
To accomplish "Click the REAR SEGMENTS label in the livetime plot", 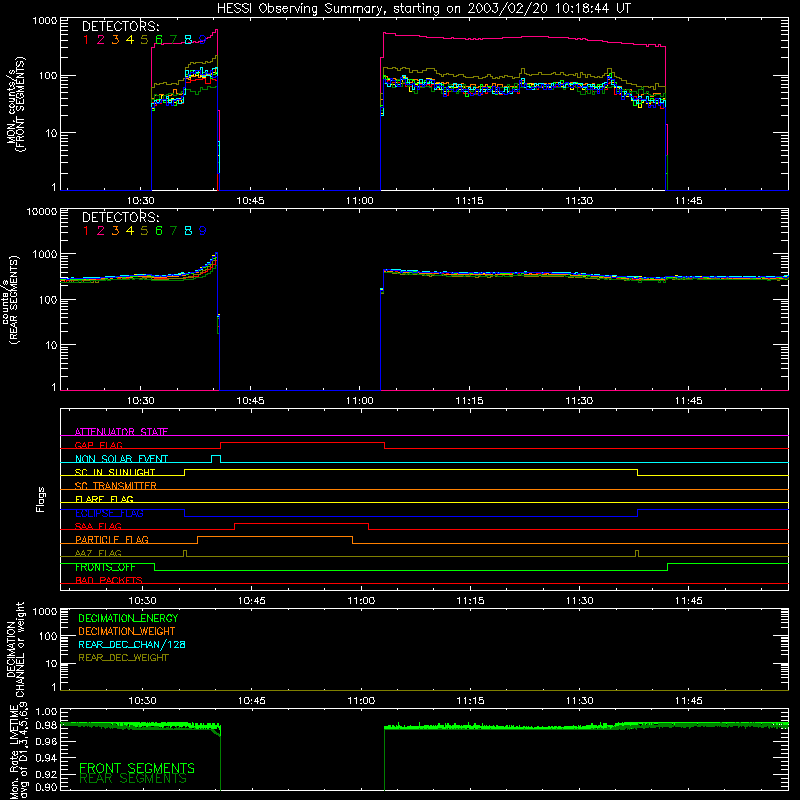I will 133,779.
